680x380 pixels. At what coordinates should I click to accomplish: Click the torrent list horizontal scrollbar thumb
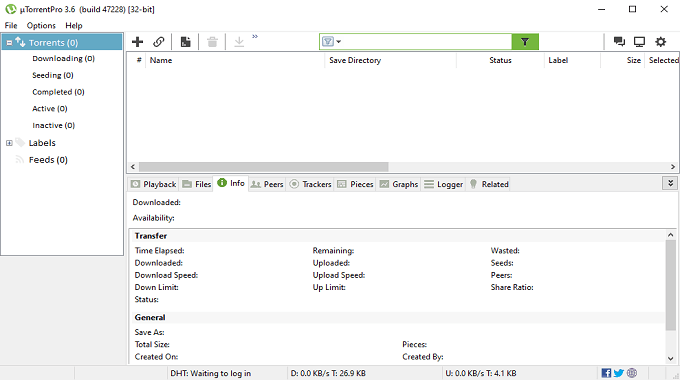click(264, 167)
